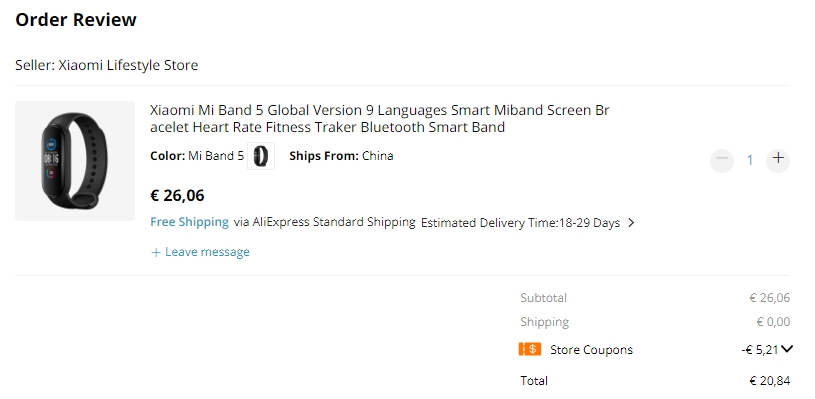This screenshot has width=815, height=399.
Task: Click the Order Review heading
Action: (76, 20)
